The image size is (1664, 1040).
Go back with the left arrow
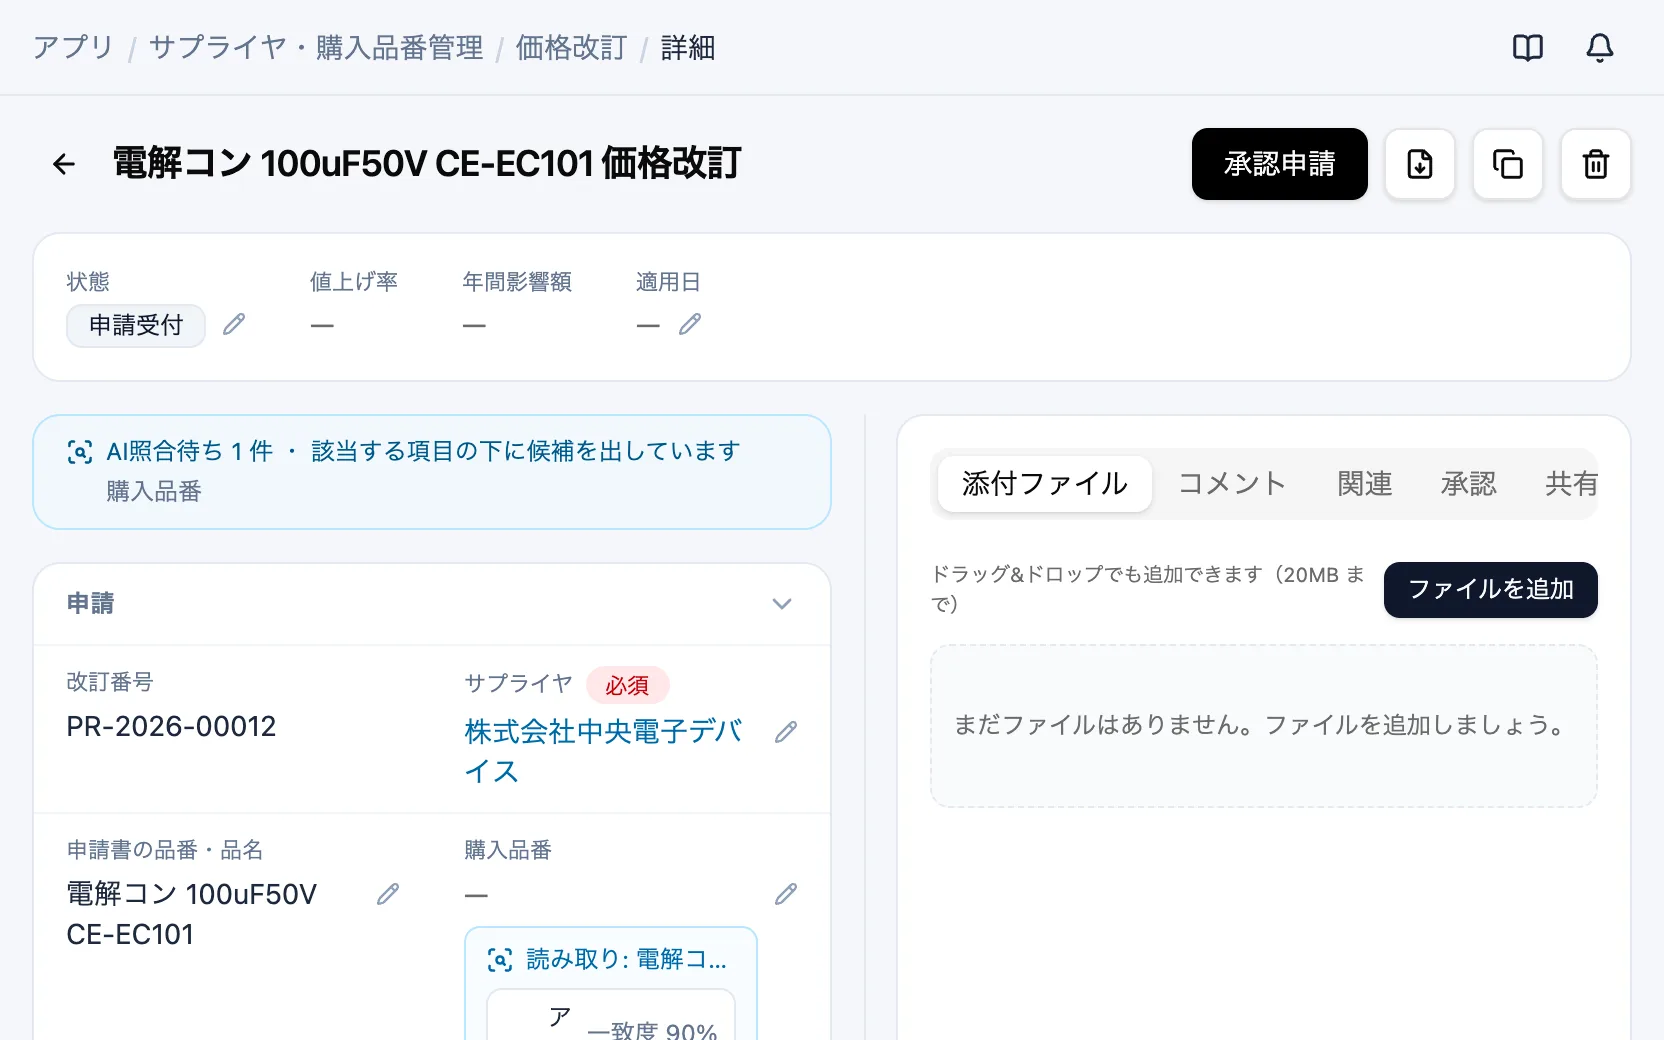[64, 164]
